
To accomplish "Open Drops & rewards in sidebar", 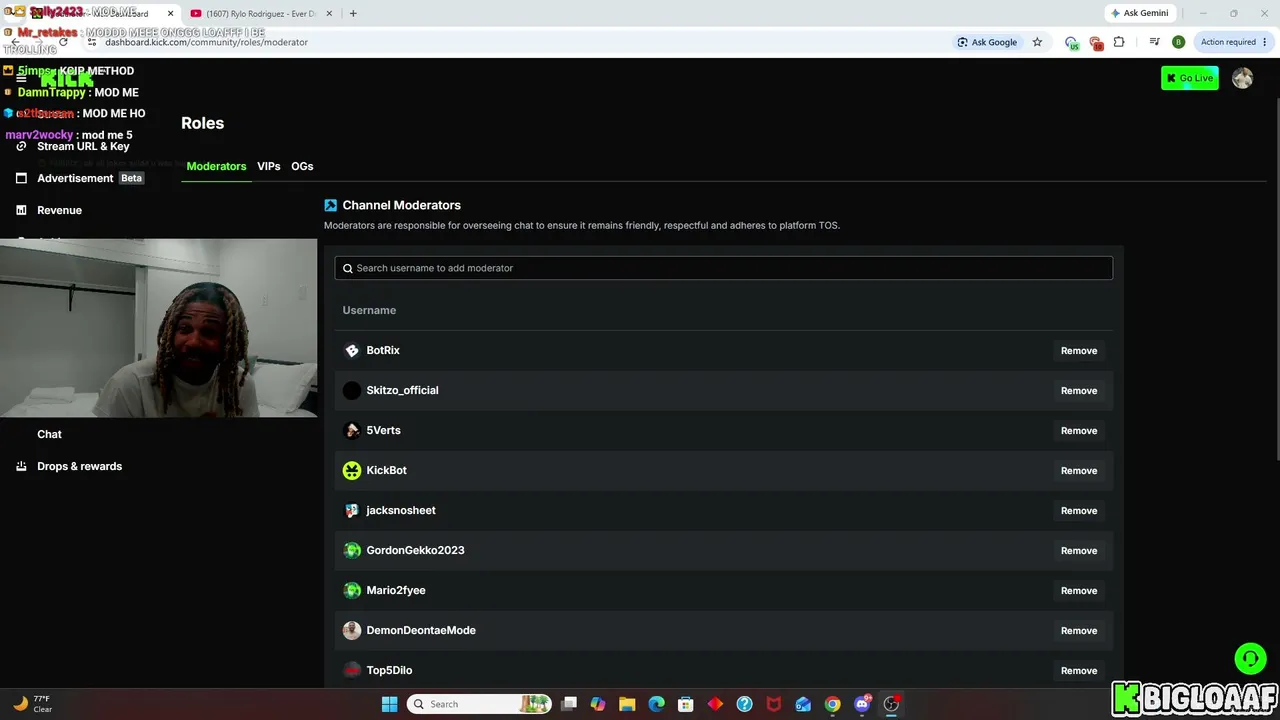I will click(80, 466).
